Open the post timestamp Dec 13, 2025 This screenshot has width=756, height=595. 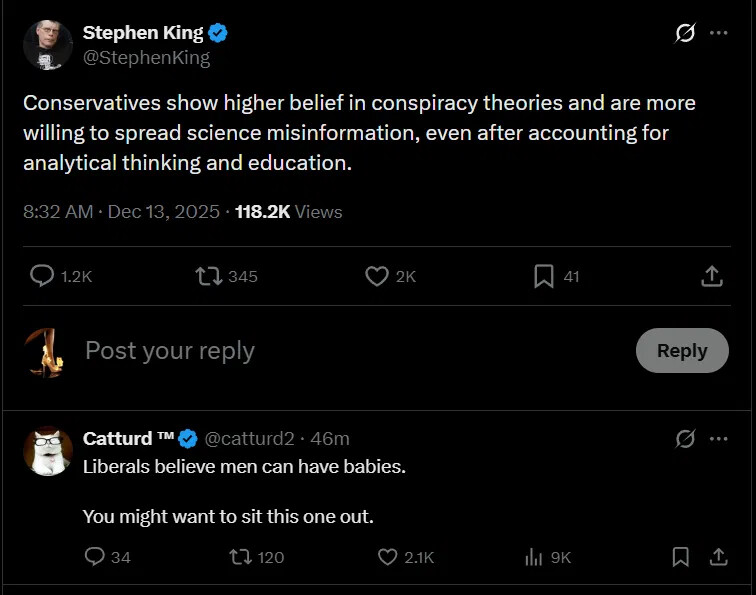[165, 212]
